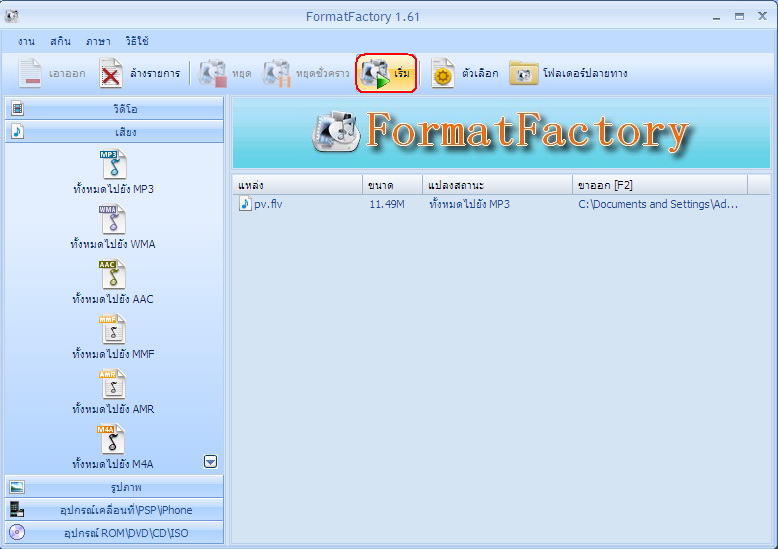Open Options (ตัวเลือก) gear icon

pyautogui.click(x=443, y=73)
